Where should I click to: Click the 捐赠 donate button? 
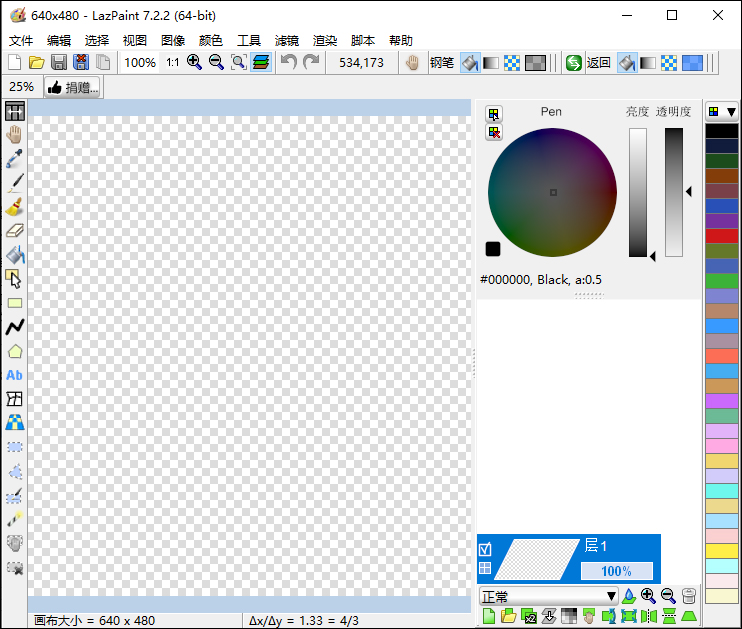coord(72,87)
